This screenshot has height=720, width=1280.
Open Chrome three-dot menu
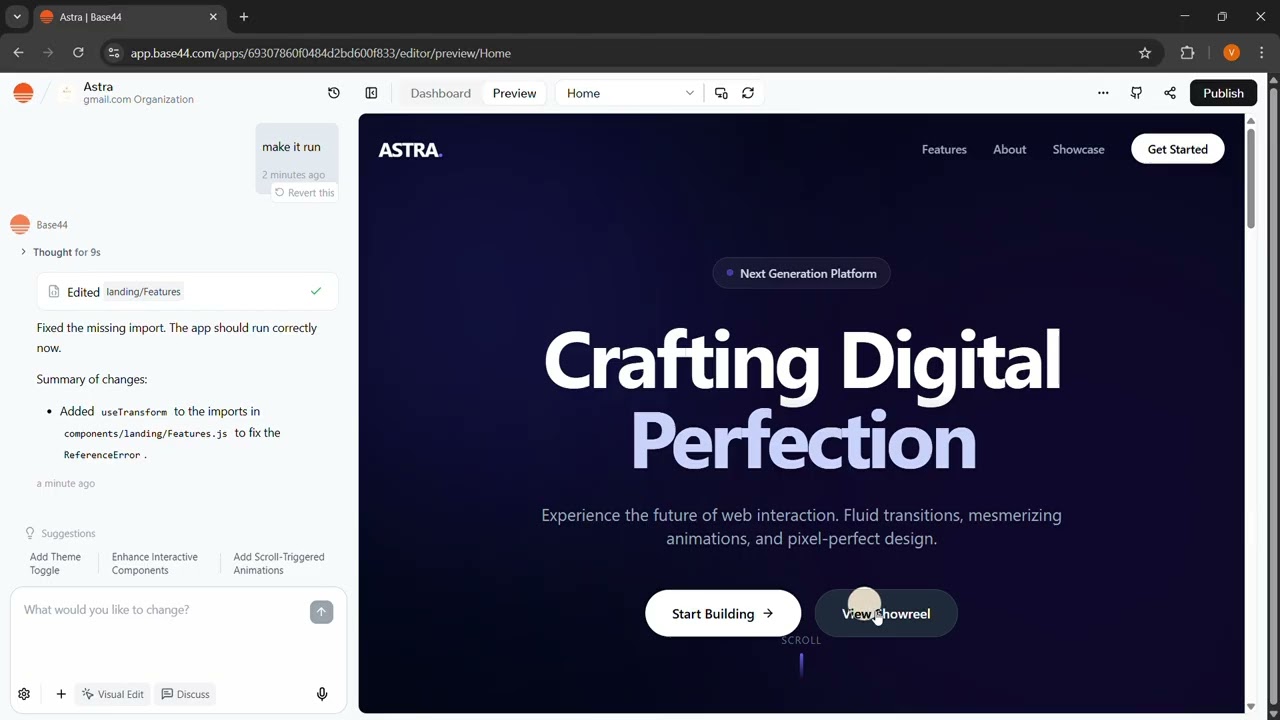(x=1263, y=53)
